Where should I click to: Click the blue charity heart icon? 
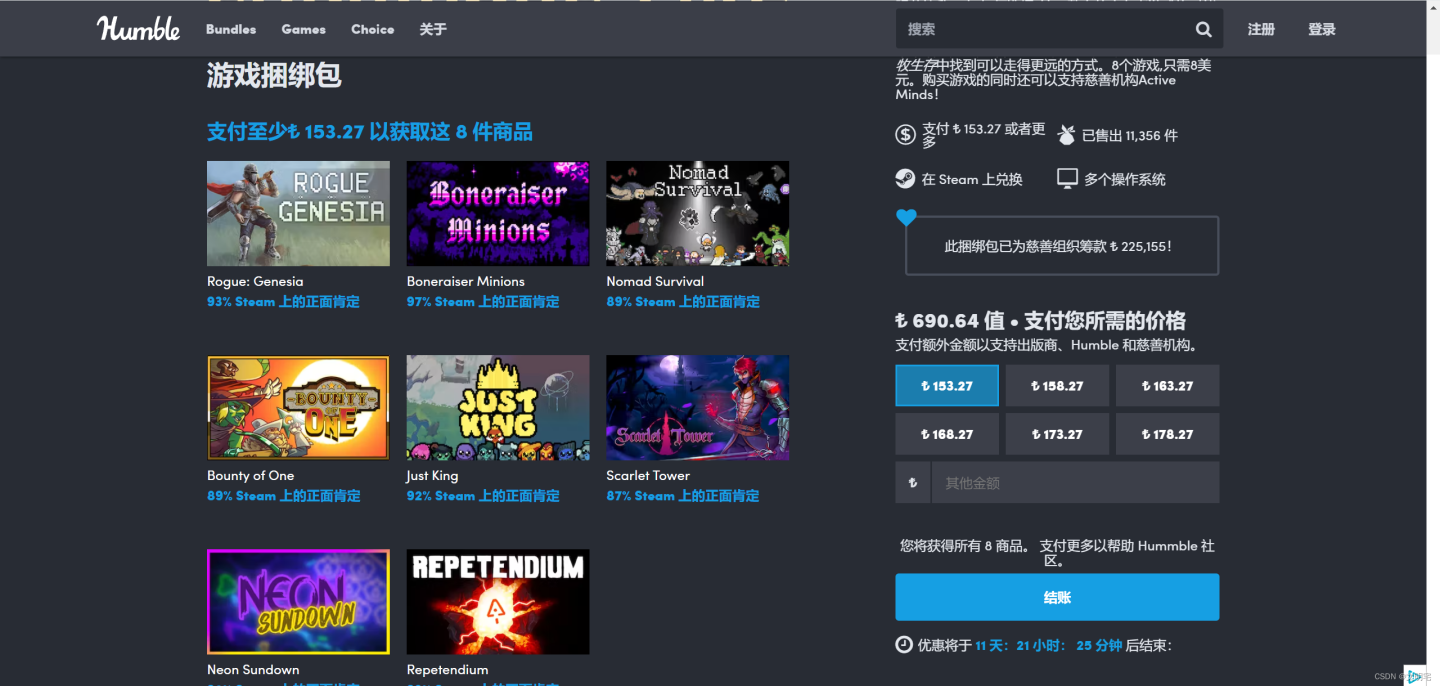click(906, 217)
